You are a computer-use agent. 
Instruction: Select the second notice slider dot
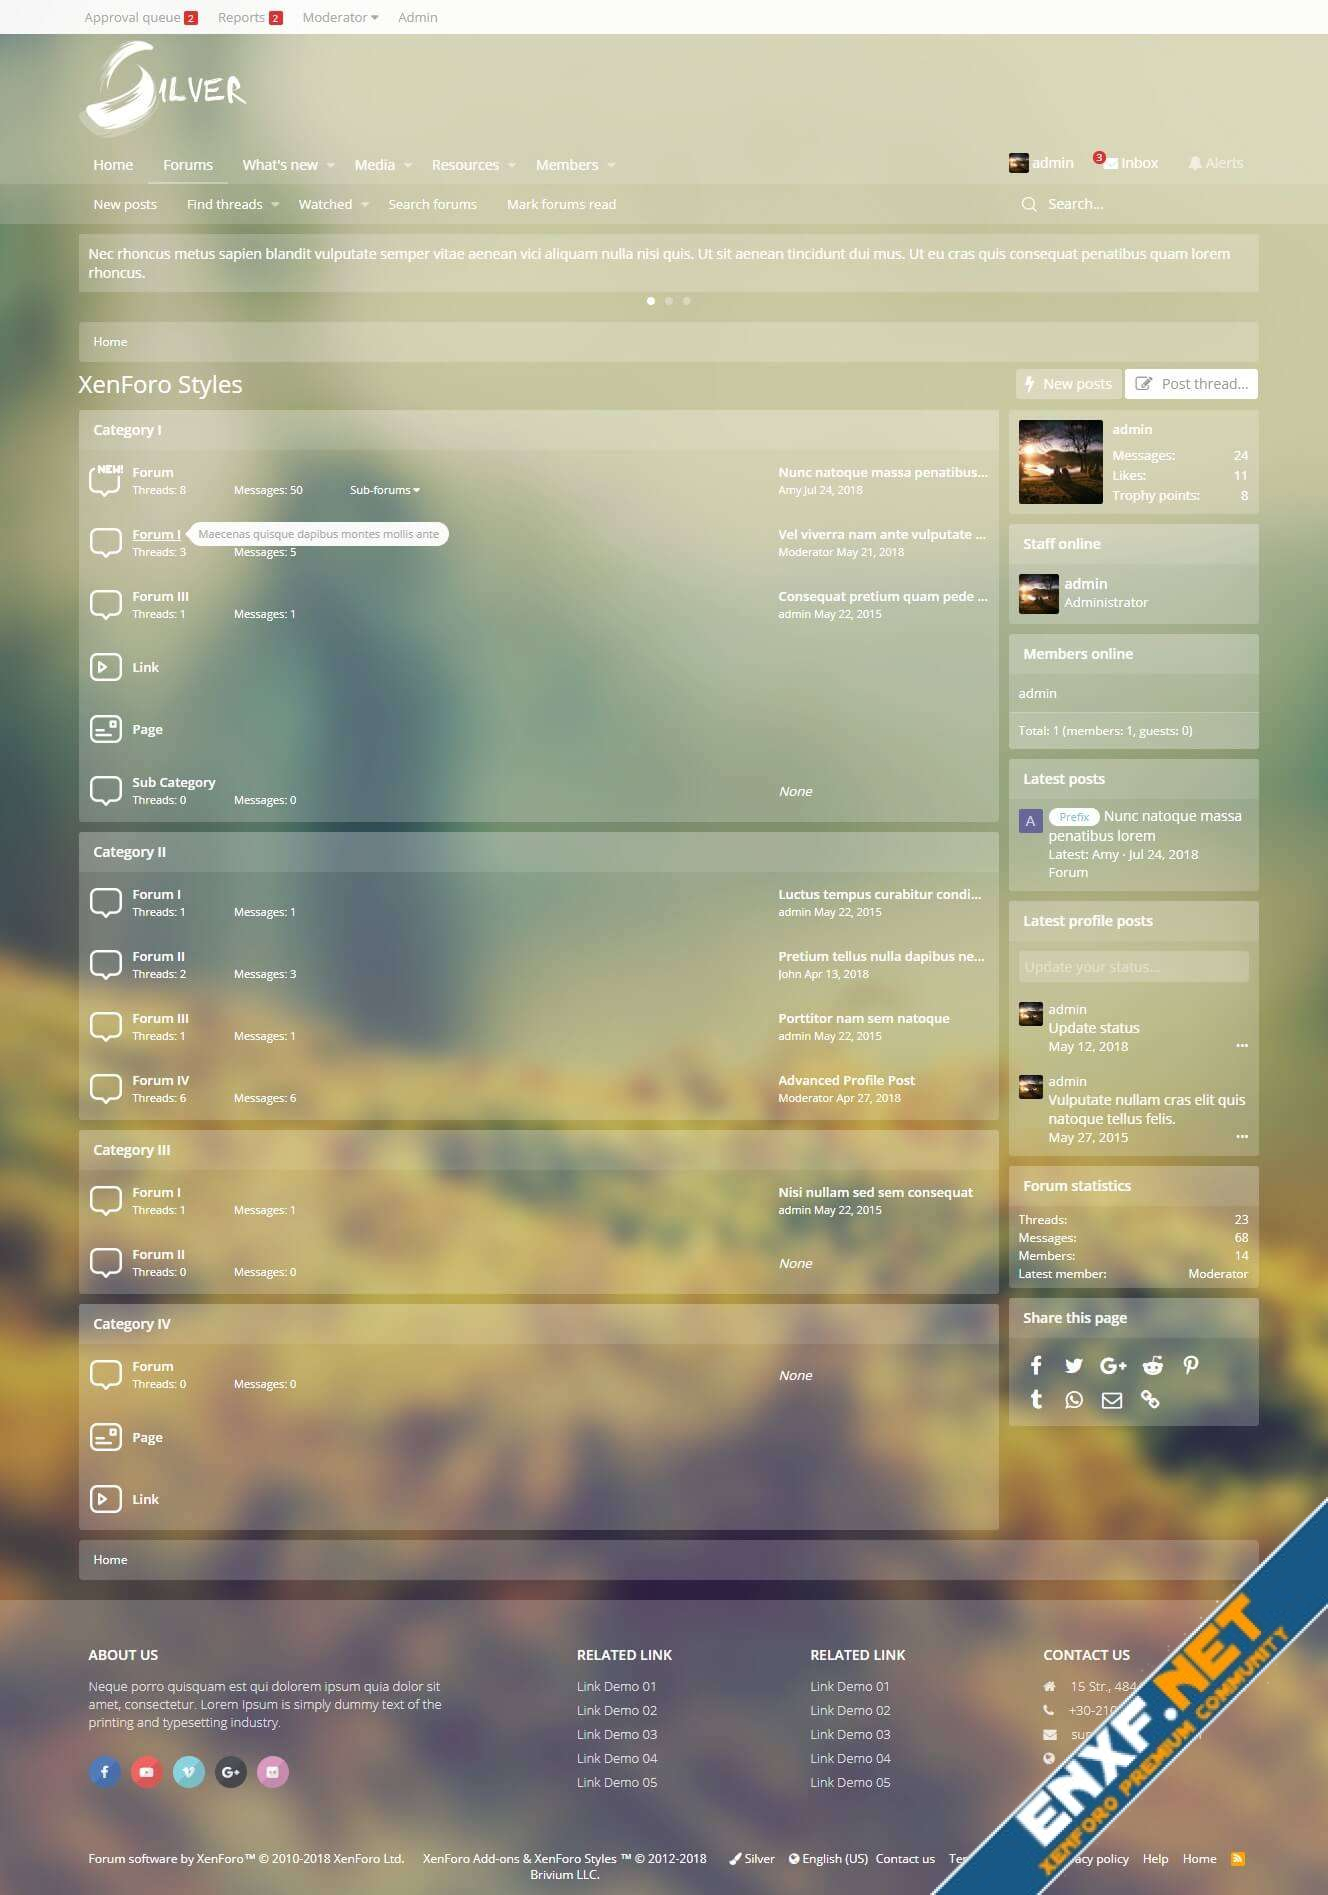[669, 301]
